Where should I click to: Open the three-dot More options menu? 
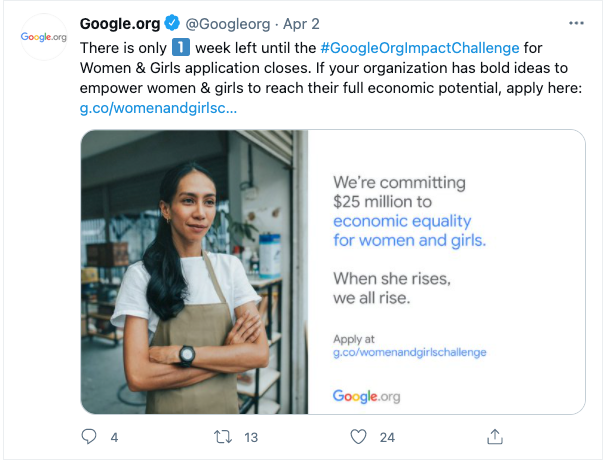click(x=576, y=22)
